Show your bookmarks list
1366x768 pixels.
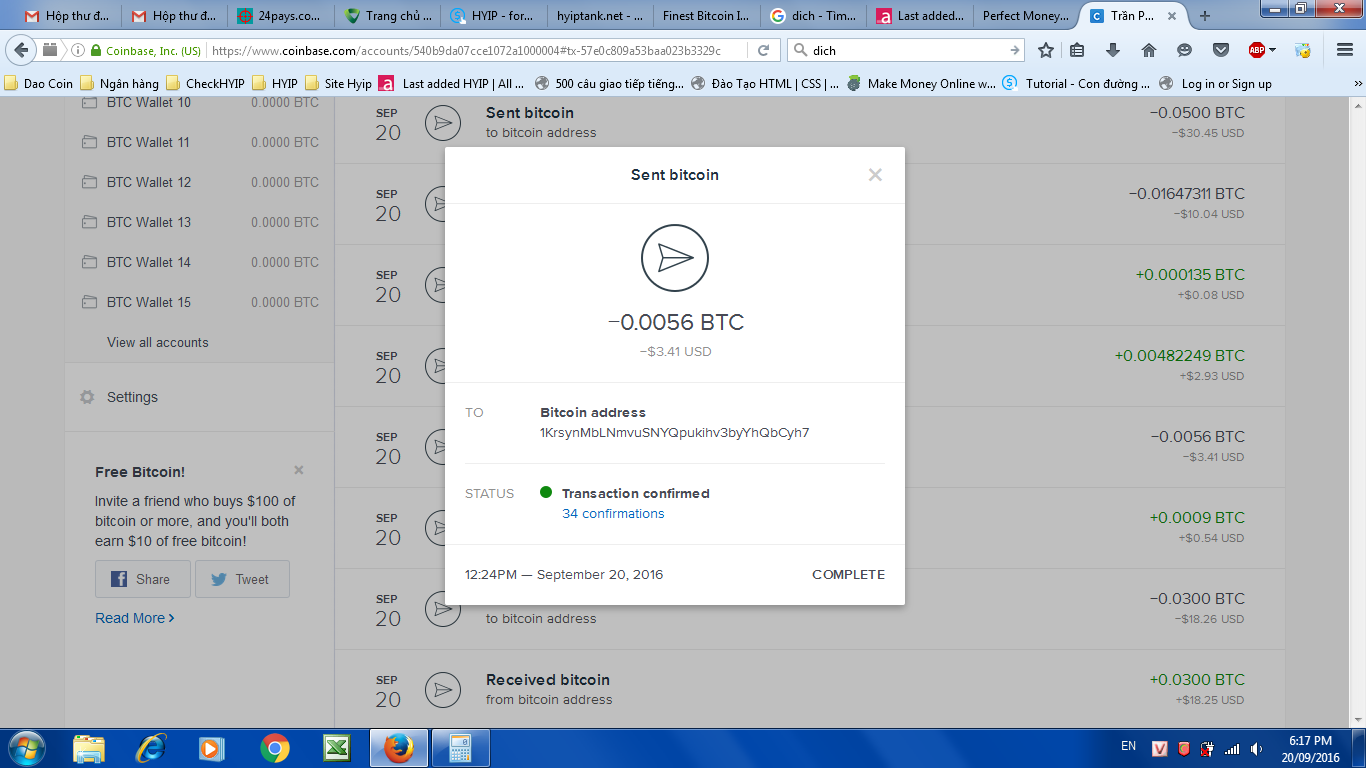pos(1077,50)
